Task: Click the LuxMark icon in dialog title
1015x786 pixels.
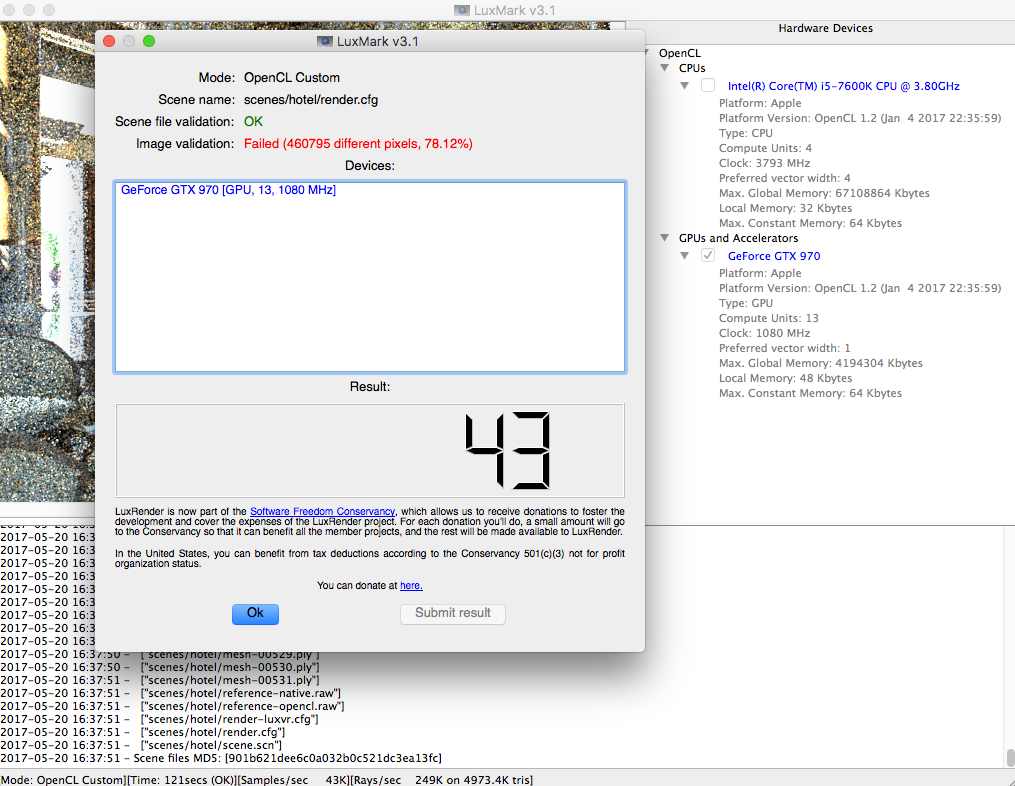Action: click(x=324, y=41)
